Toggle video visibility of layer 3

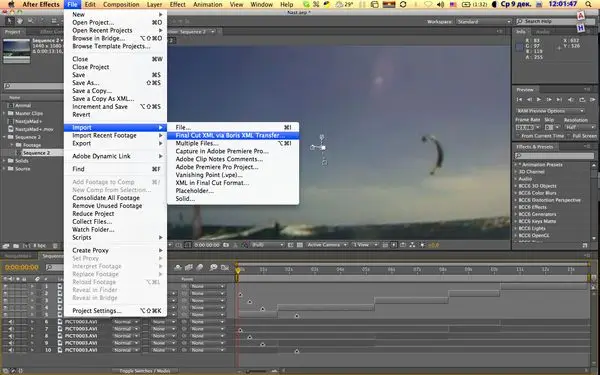tap(5, 300)
